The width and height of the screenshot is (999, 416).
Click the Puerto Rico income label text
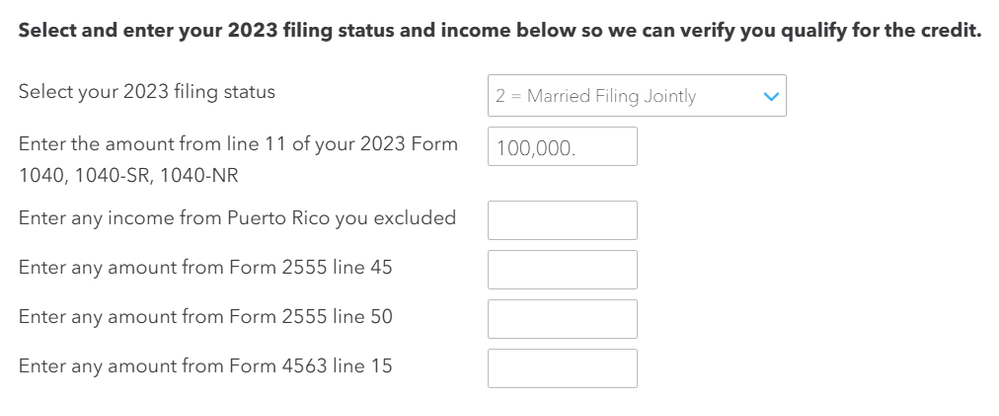pyautogui.click(x=237, y=218)
